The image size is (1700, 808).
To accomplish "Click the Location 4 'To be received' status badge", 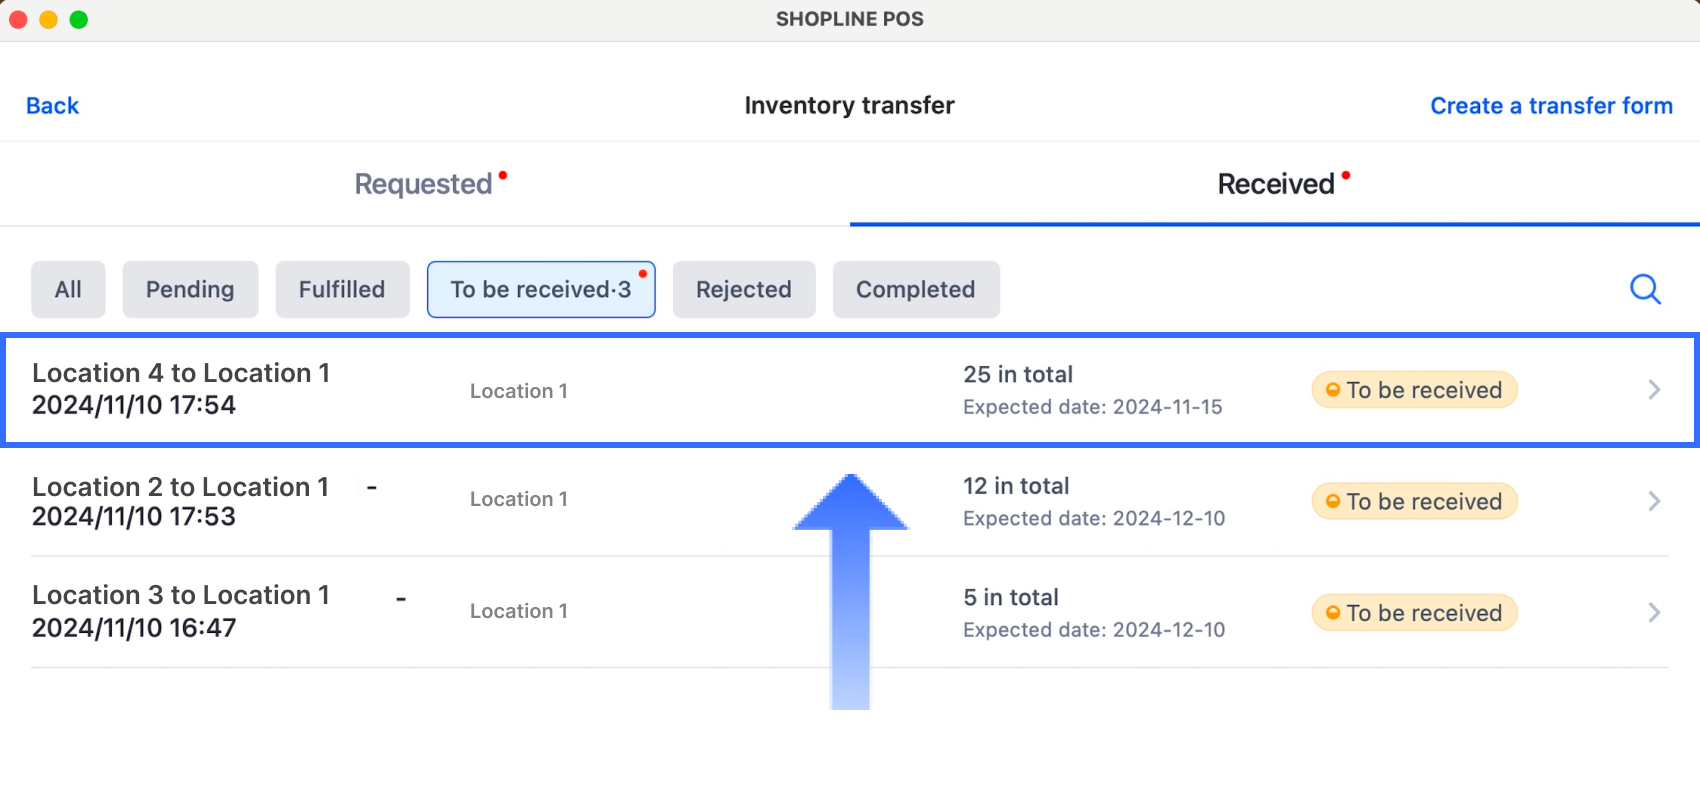I will tap(1414, 390).
